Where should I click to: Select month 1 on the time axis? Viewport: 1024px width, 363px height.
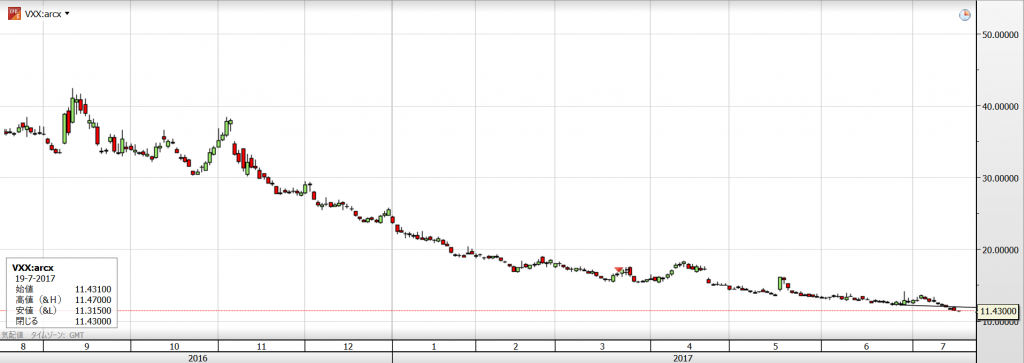pos(434,346)
